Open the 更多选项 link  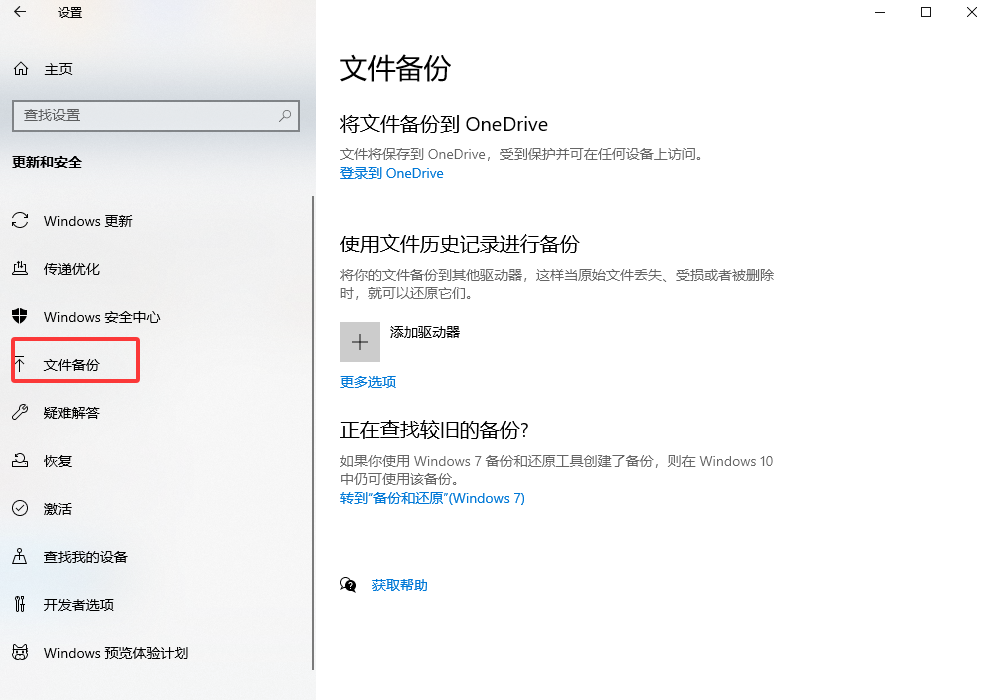(x=367, y=381)
